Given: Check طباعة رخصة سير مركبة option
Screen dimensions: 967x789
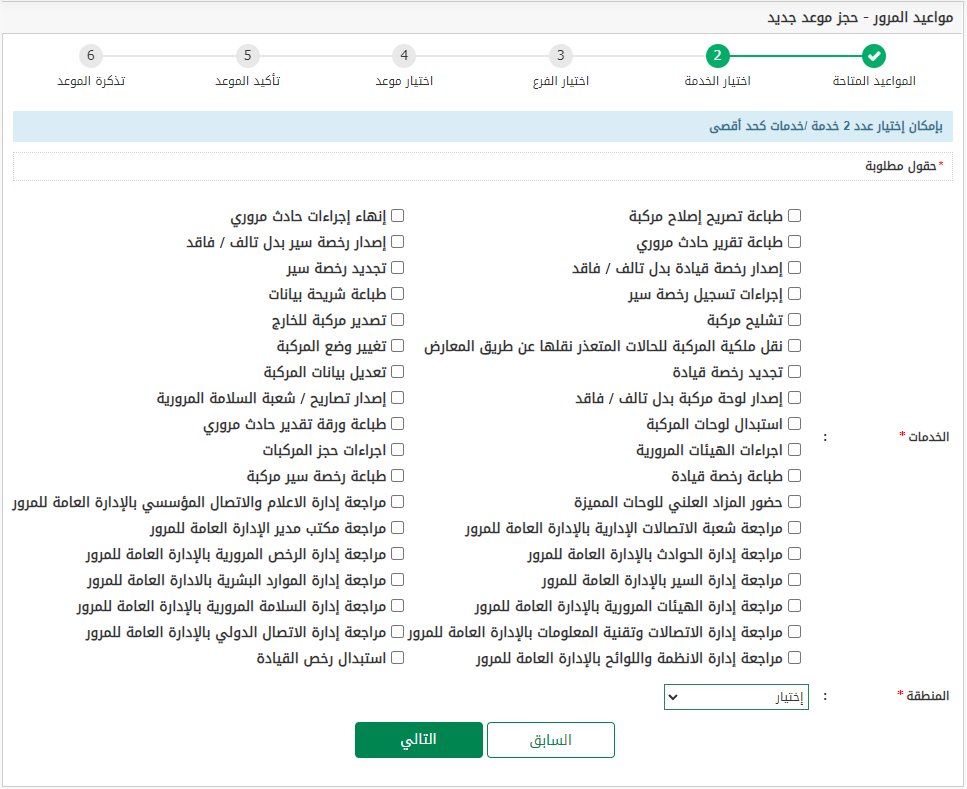Looking at the screenshot, I should click(x=398, y=476).
